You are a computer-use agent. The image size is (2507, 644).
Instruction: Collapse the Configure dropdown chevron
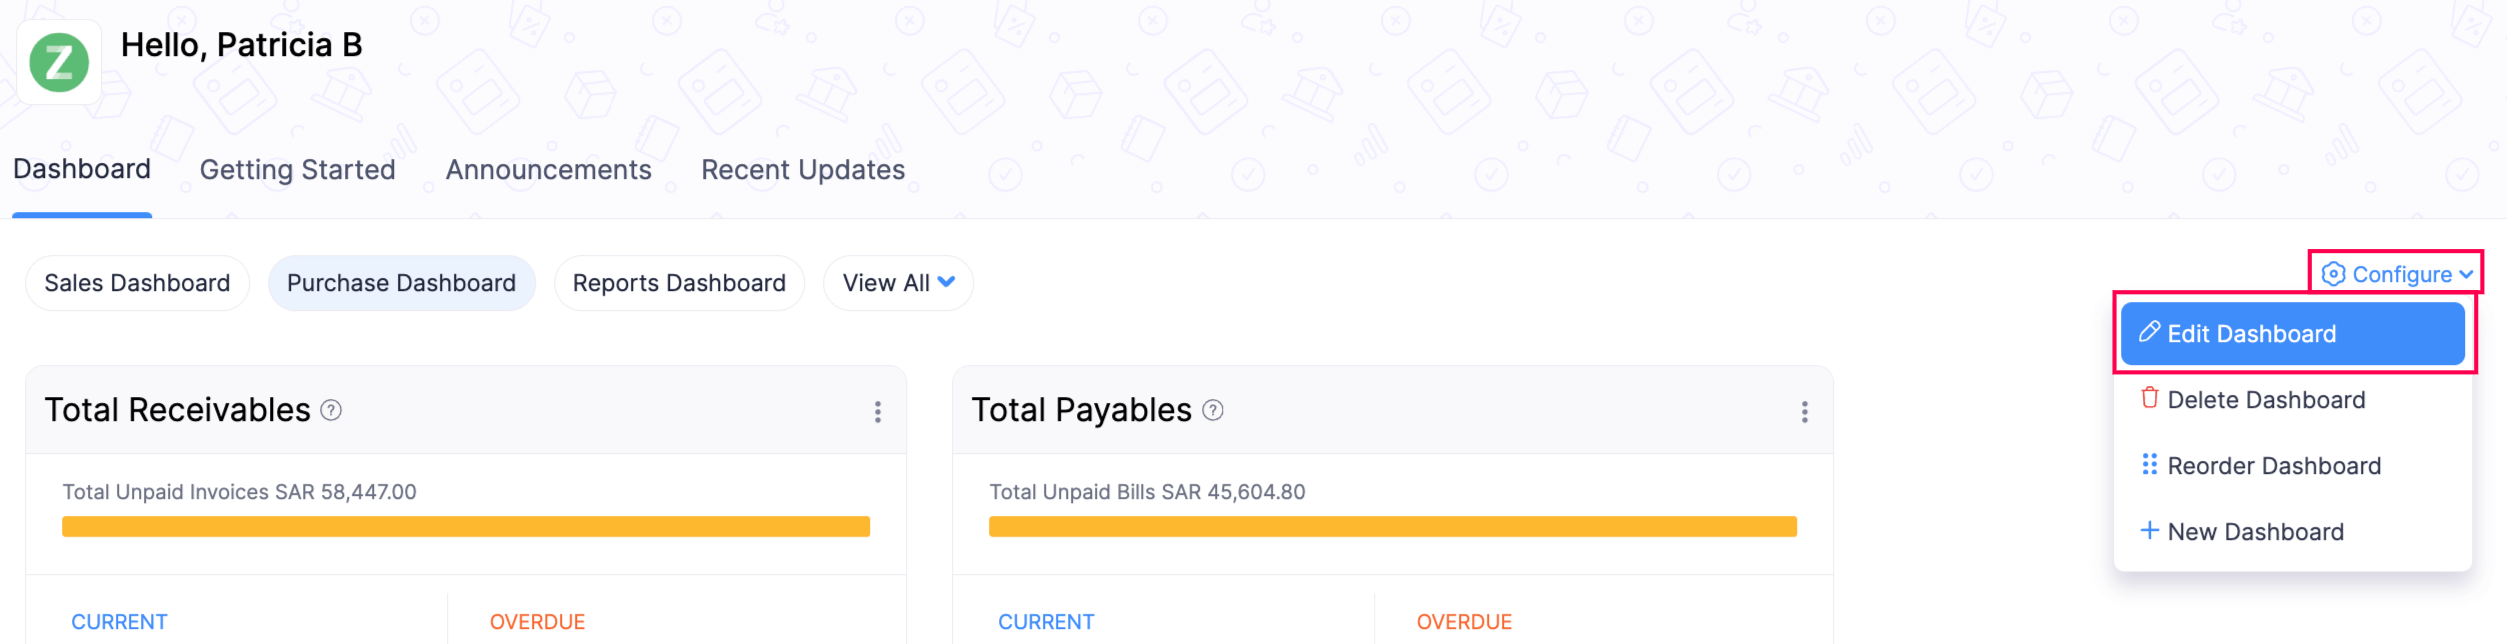tap(2466, 274)
